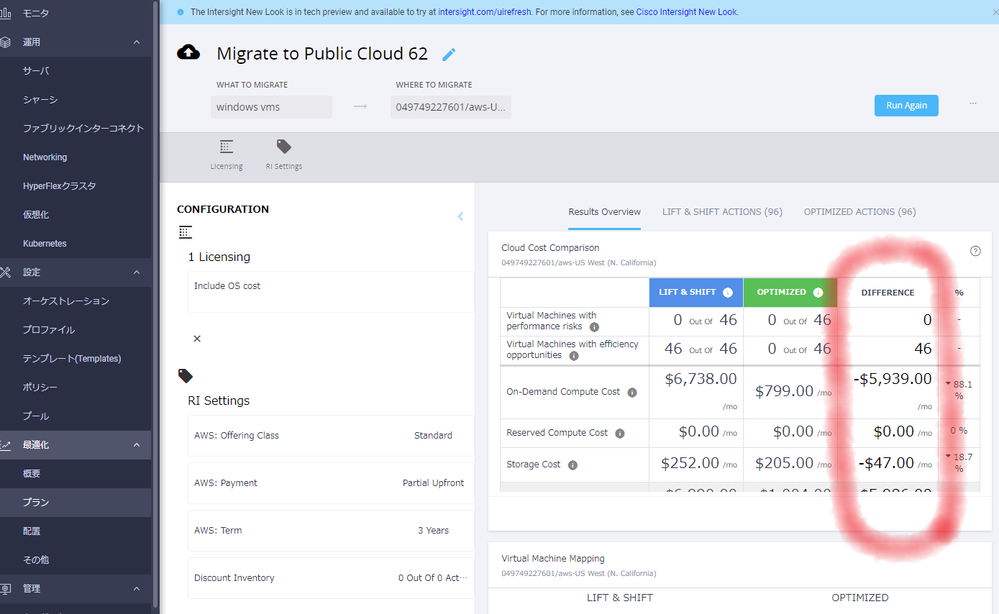Click info icon for On-Demand Compute Cost

click(x=632, y=392)
